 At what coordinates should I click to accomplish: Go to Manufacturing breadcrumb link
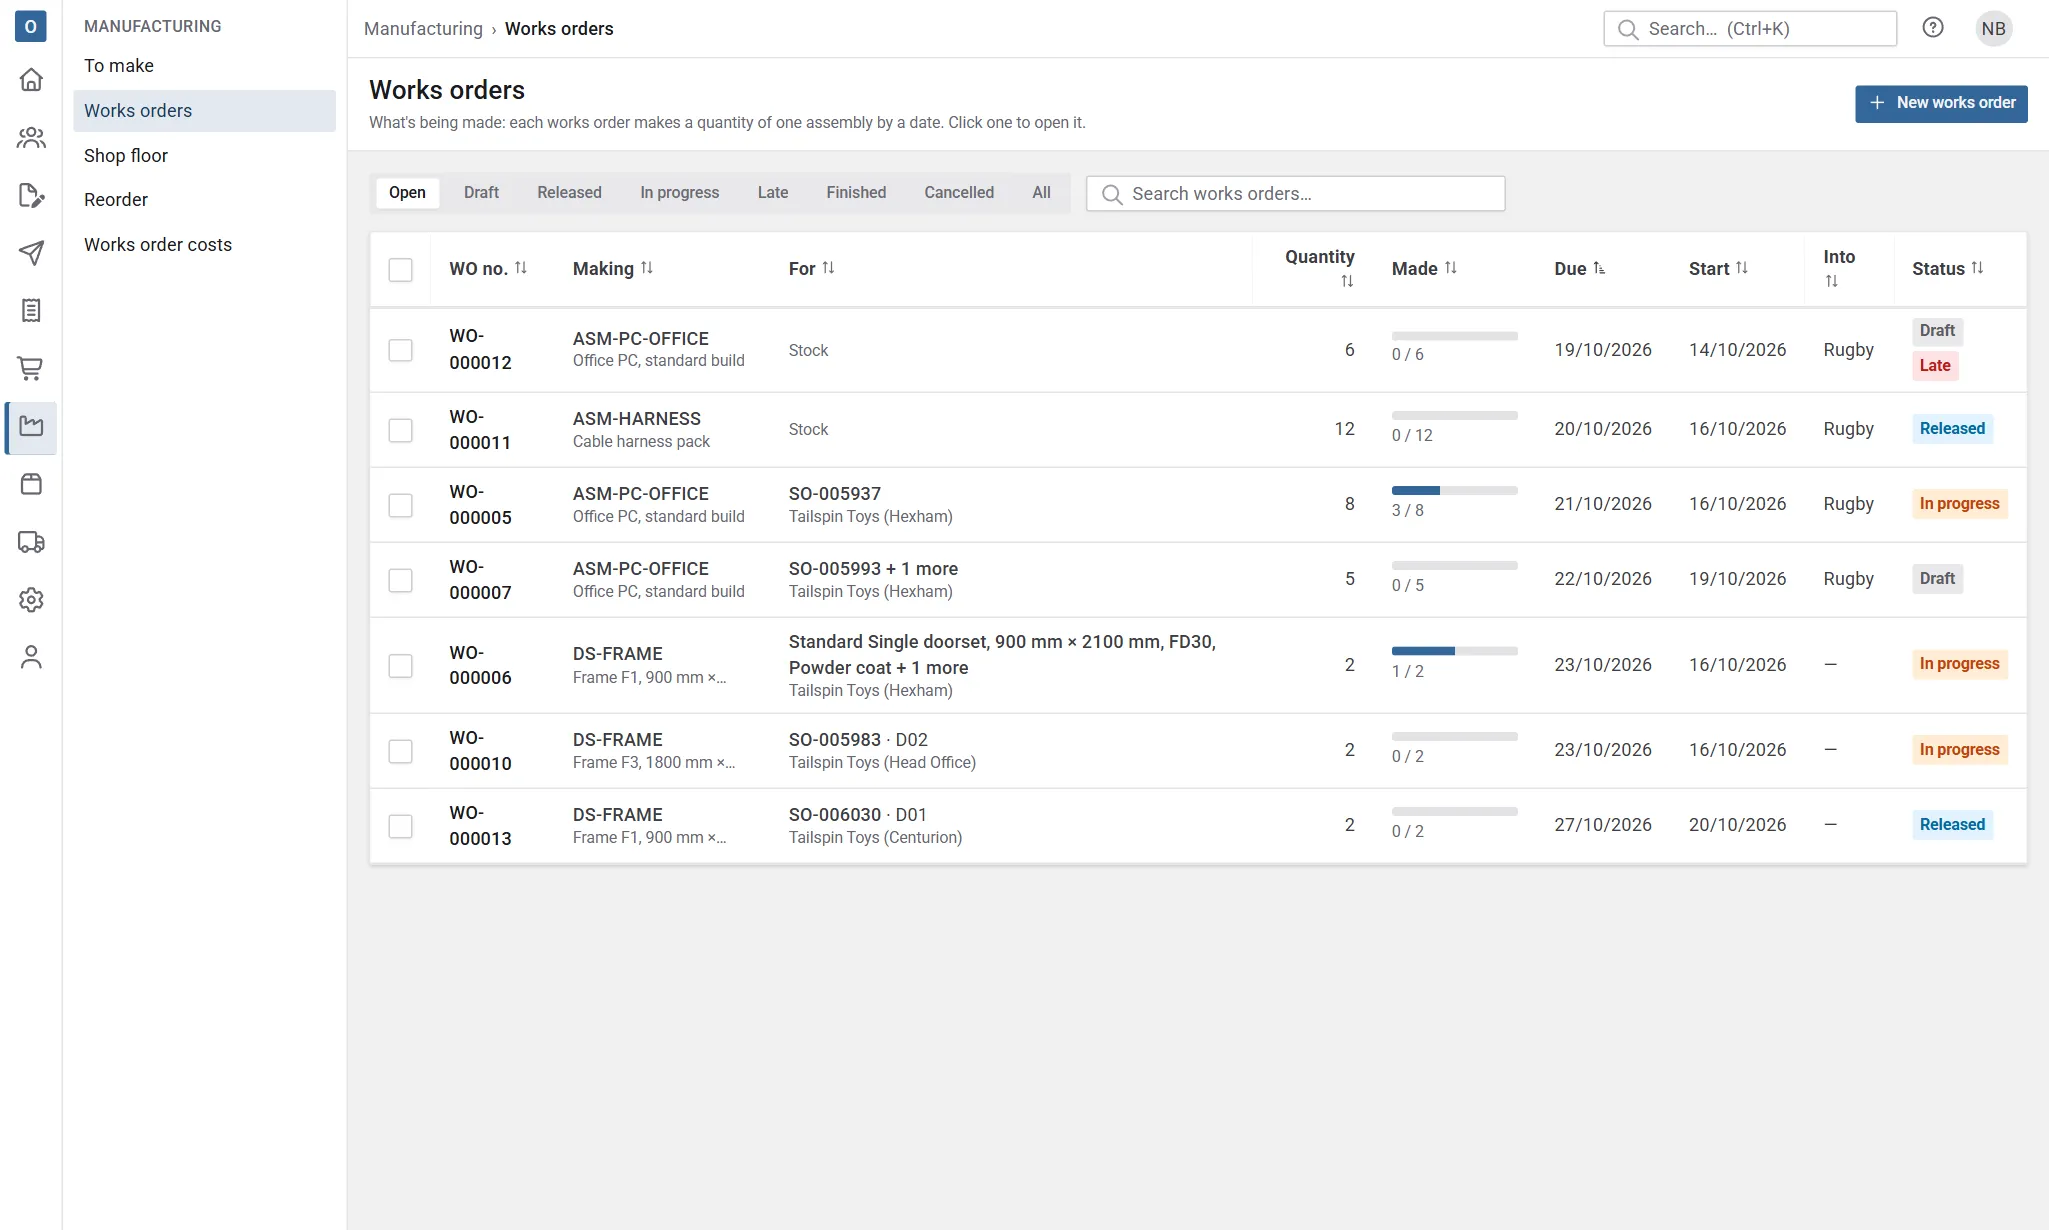(x=423, y=28)
